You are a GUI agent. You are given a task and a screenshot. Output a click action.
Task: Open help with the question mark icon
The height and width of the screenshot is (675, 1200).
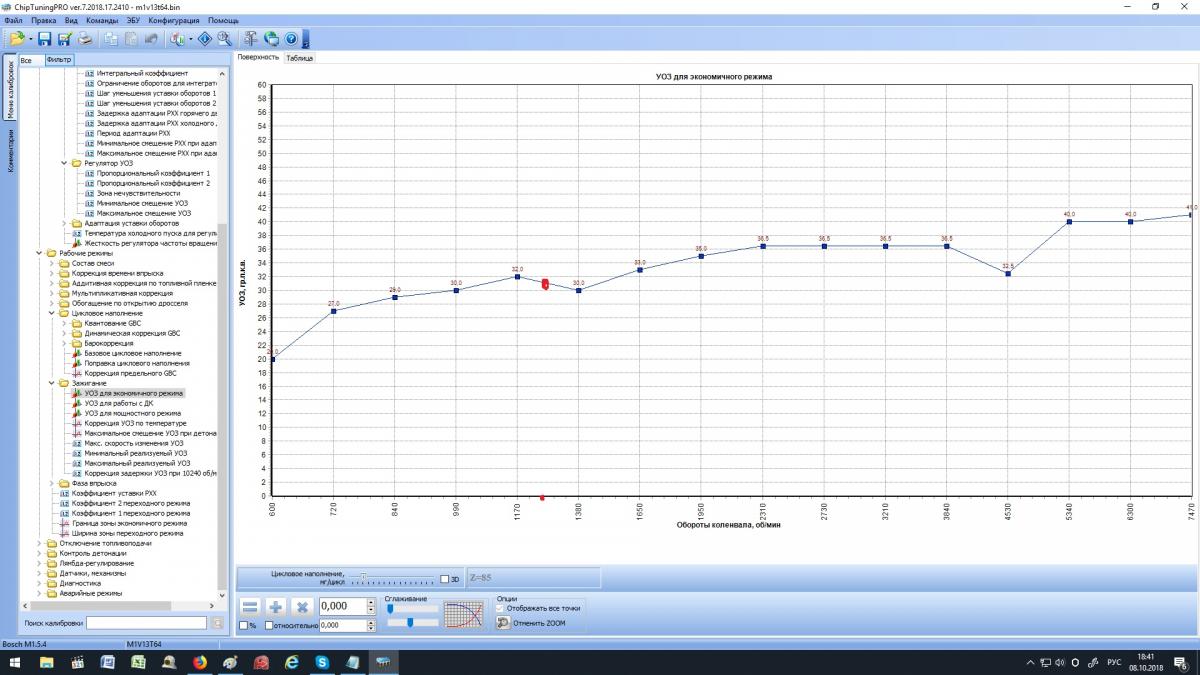click(291, 39)
